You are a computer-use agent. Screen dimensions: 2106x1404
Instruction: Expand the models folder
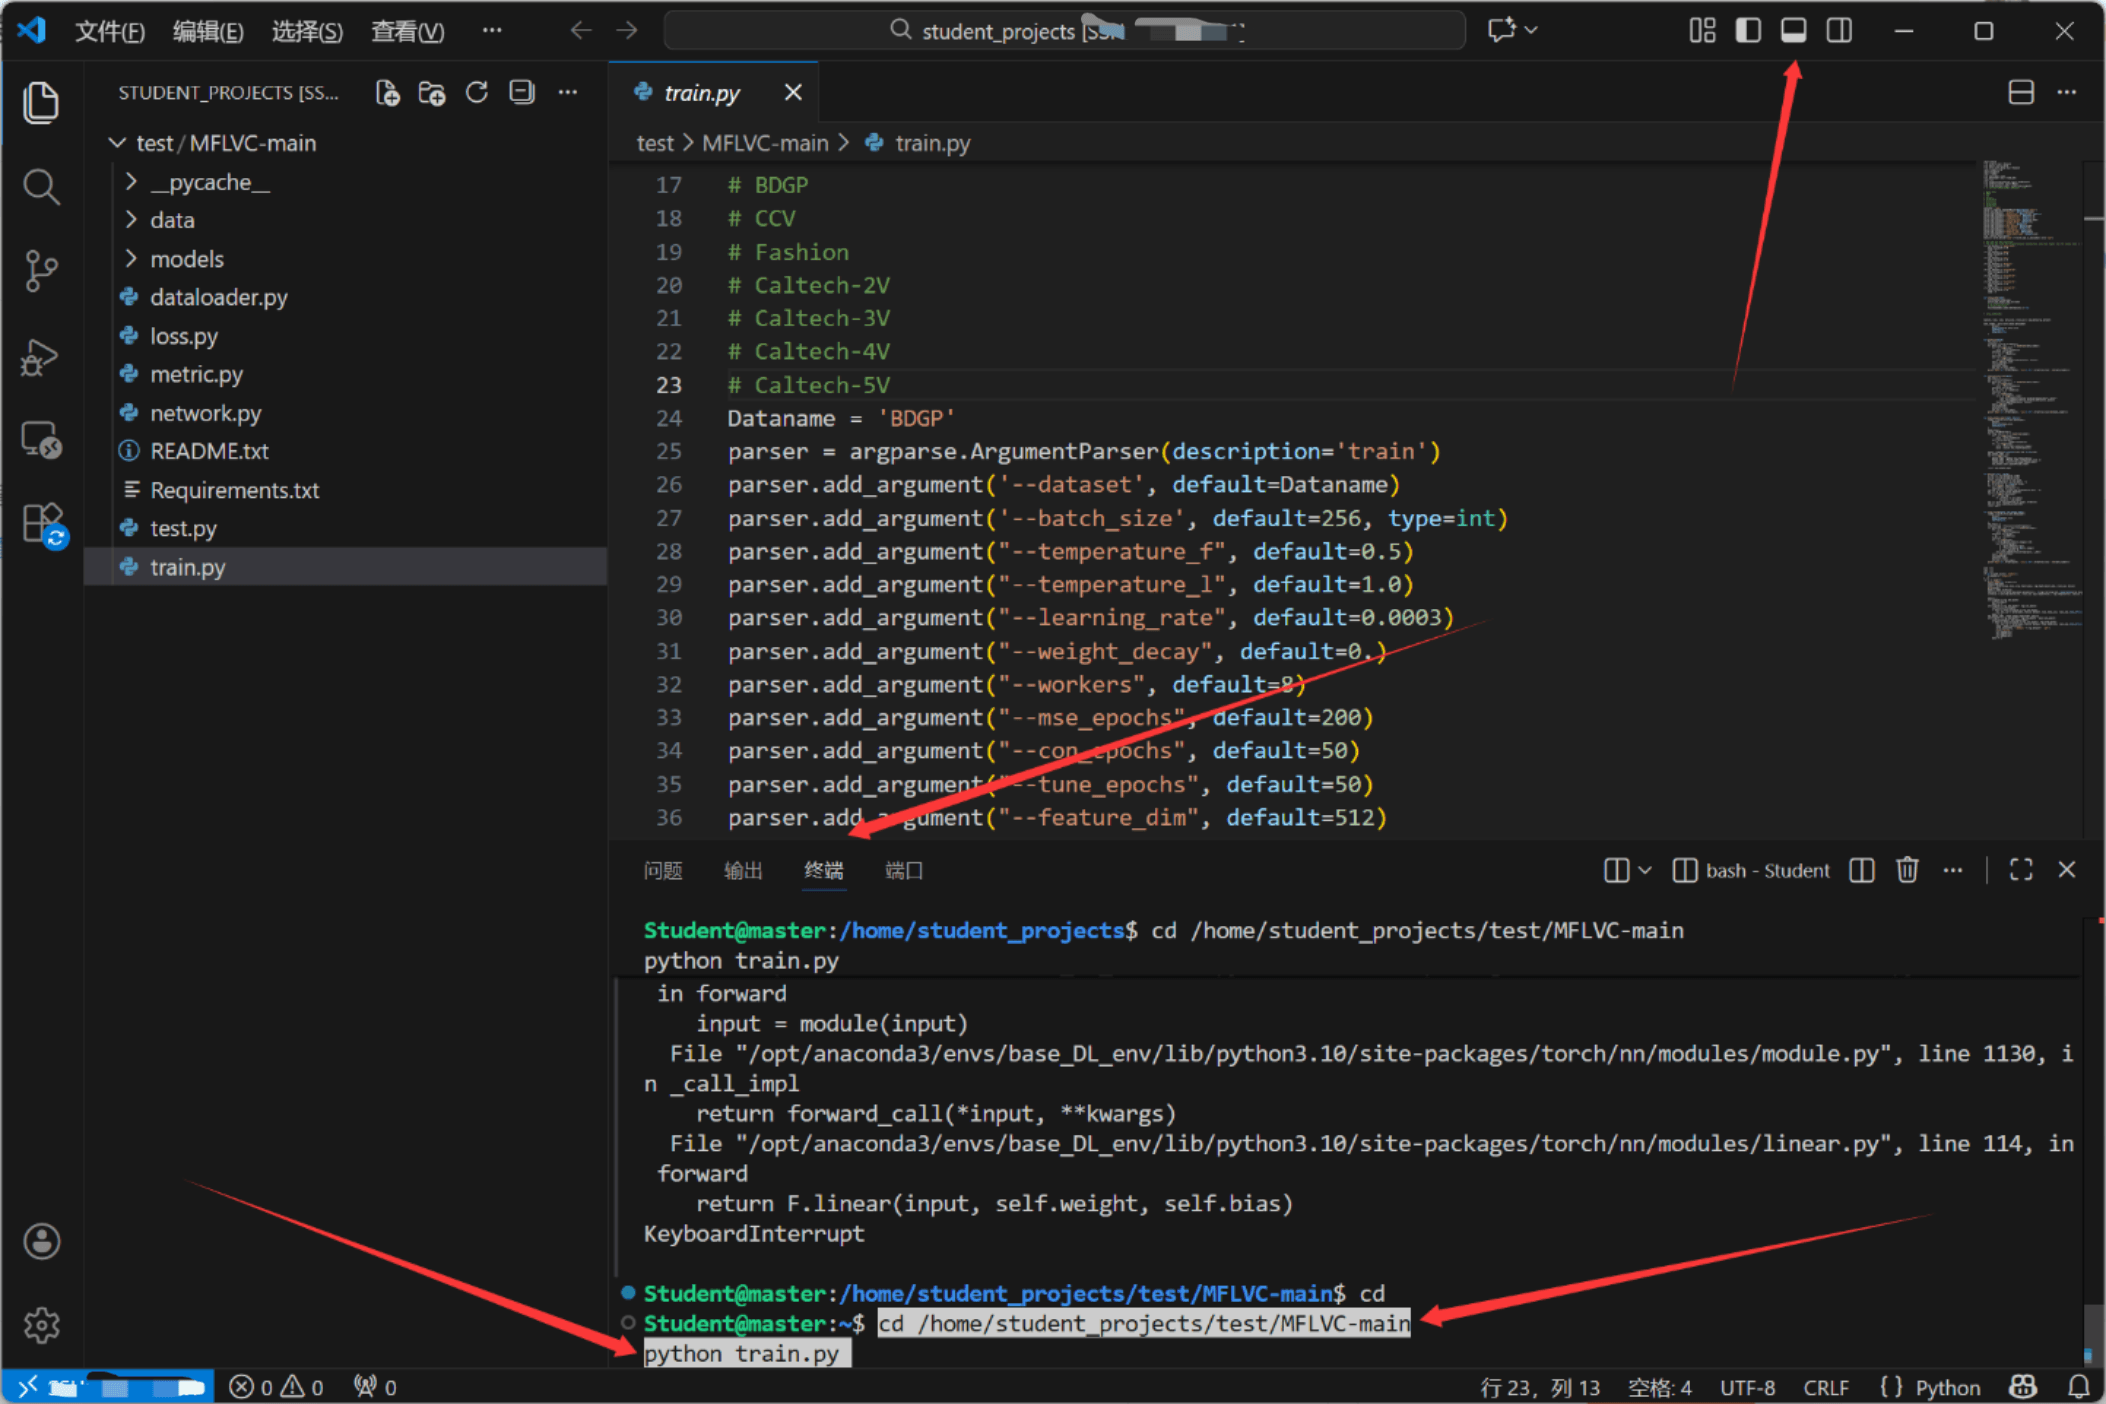point(186,259)
